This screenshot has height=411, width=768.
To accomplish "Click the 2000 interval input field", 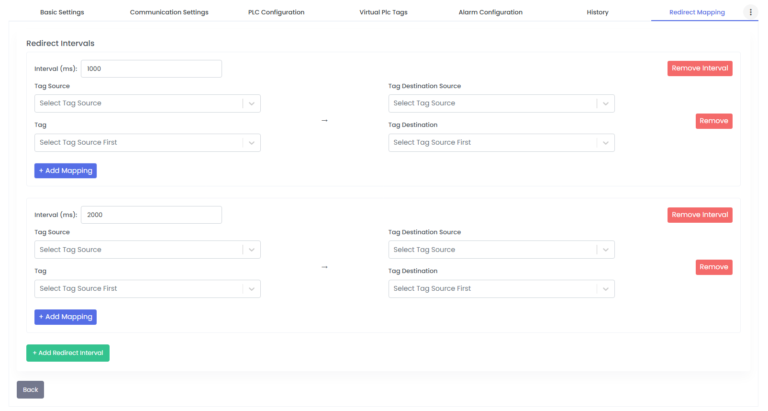I will (151, 215).
